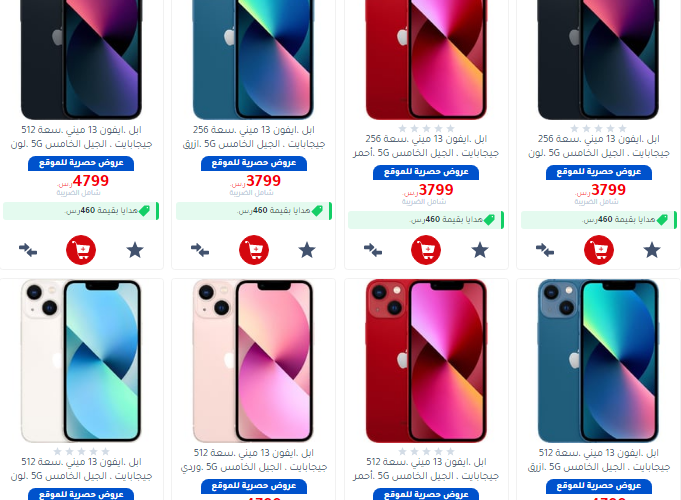Image resolution: width=681 pixels, height=500 pixels.
Task: Compare the blue 256GB iPhone 13 mini
Action: [x=200, y=250]
